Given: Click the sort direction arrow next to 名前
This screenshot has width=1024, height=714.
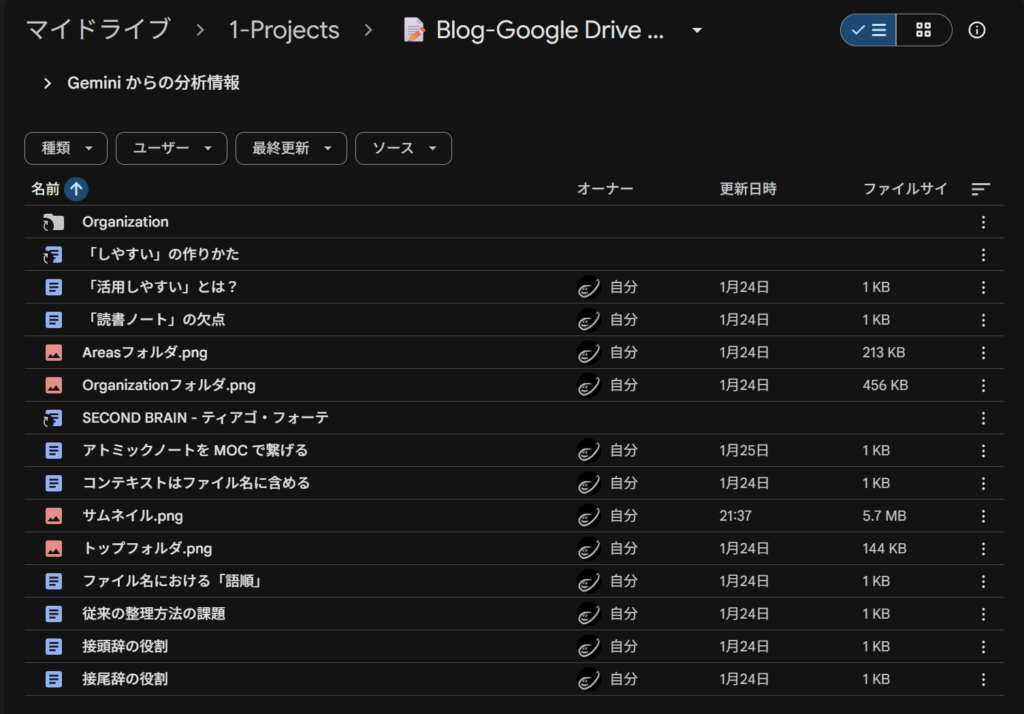Looking at the screenshot, I should [76, 189].
